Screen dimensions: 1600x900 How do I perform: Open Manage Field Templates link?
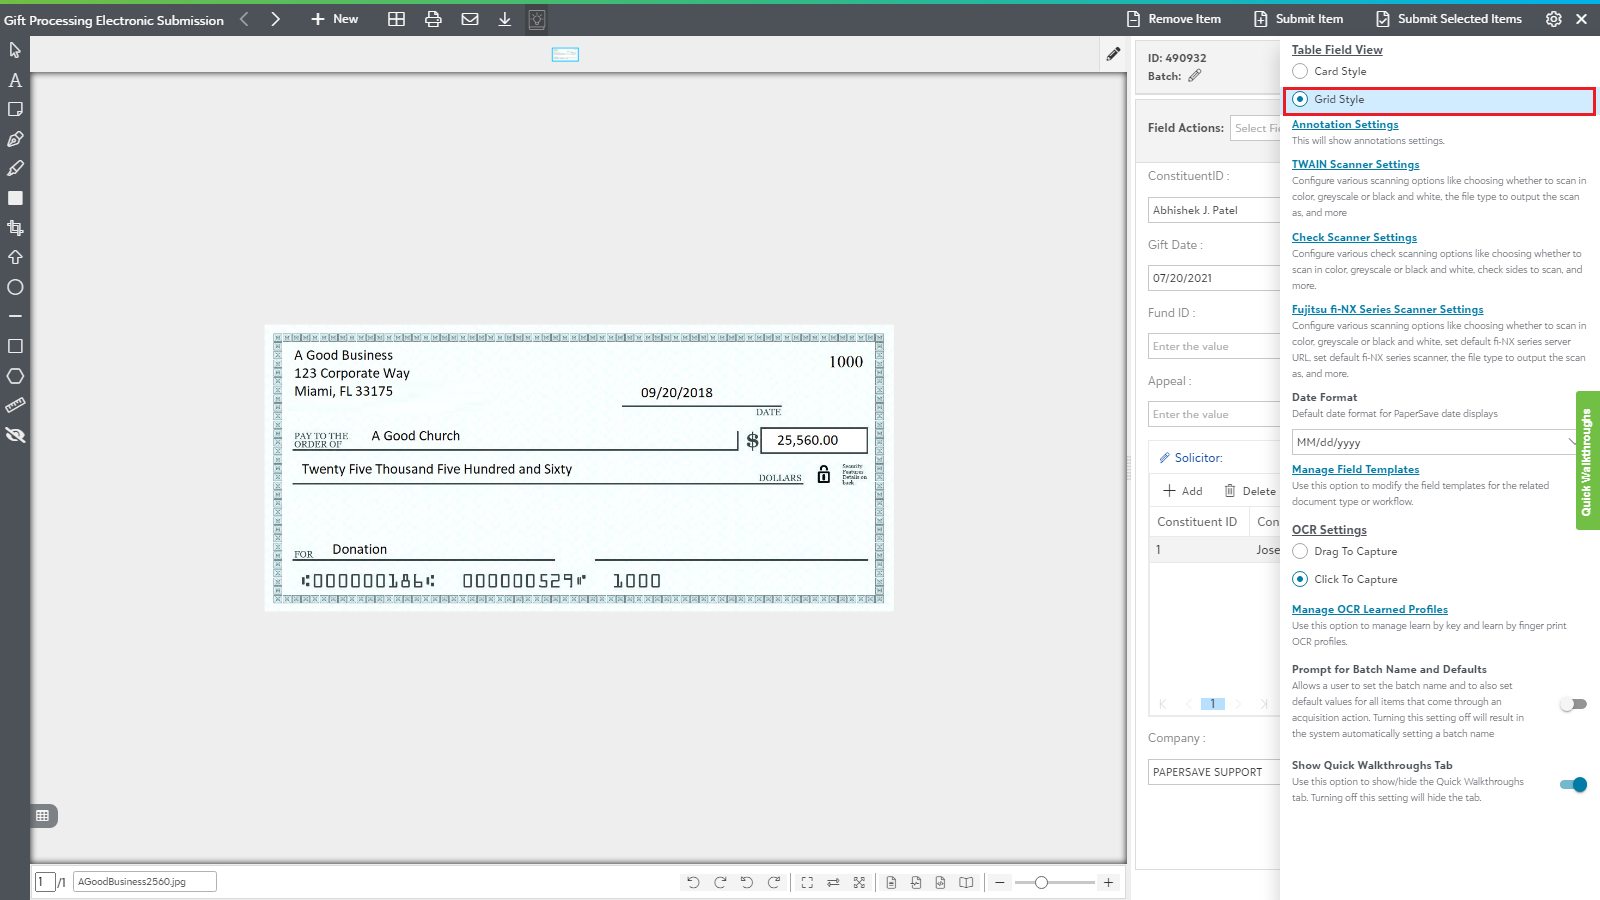[x=1355, y=469]
